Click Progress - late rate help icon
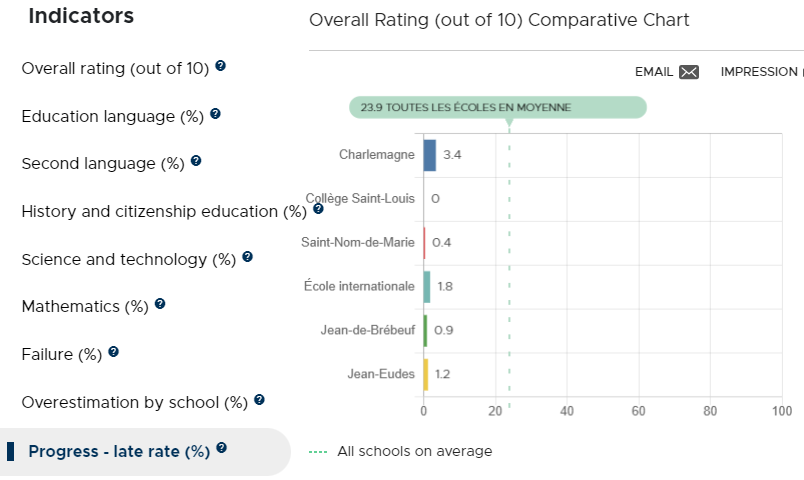Image resolution: width=804 pixels, height=480 pixels. 222,448
